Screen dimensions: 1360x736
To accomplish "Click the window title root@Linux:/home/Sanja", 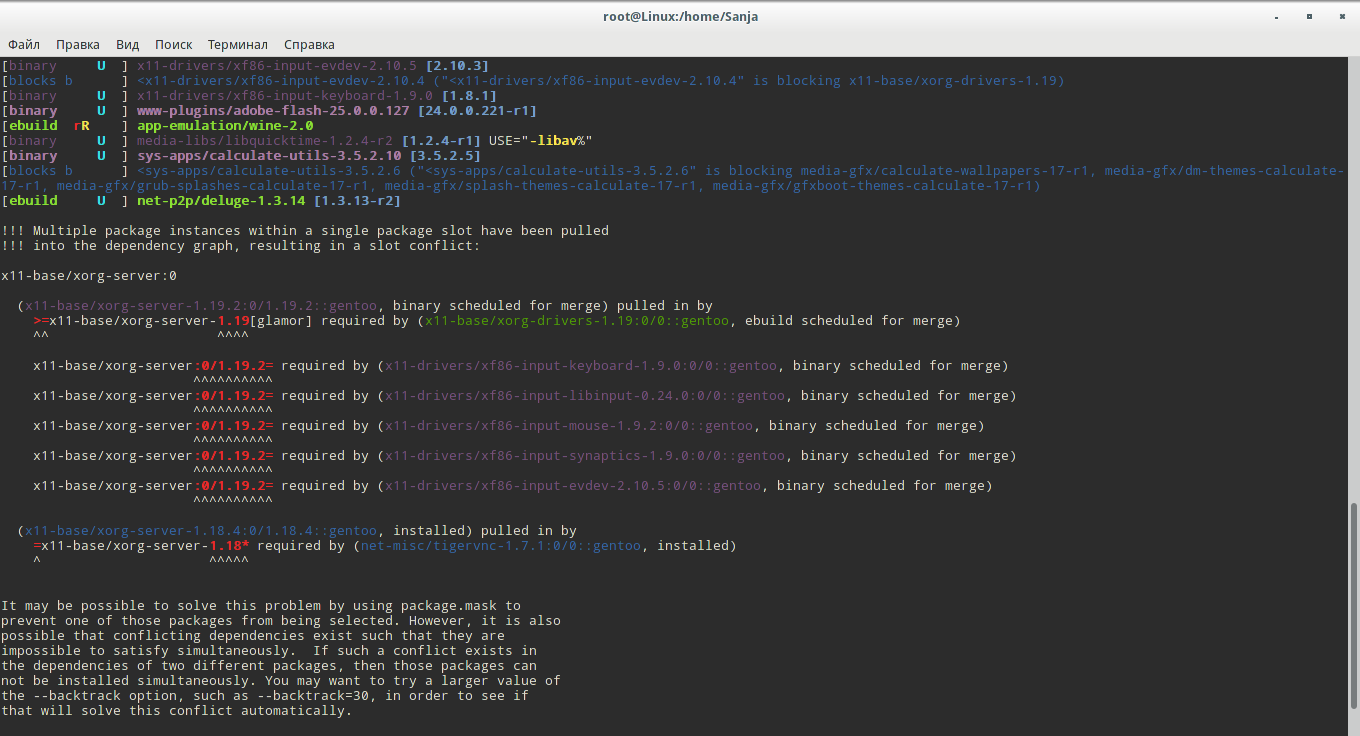I will (680, 16).
